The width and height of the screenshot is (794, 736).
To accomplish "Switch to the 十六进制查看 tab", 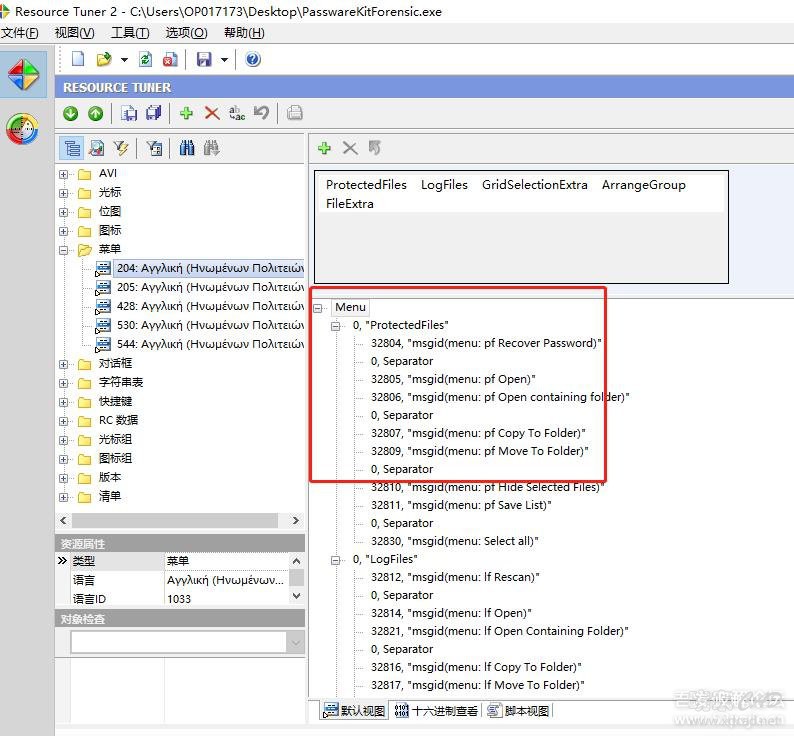I will tap(436, 711).
